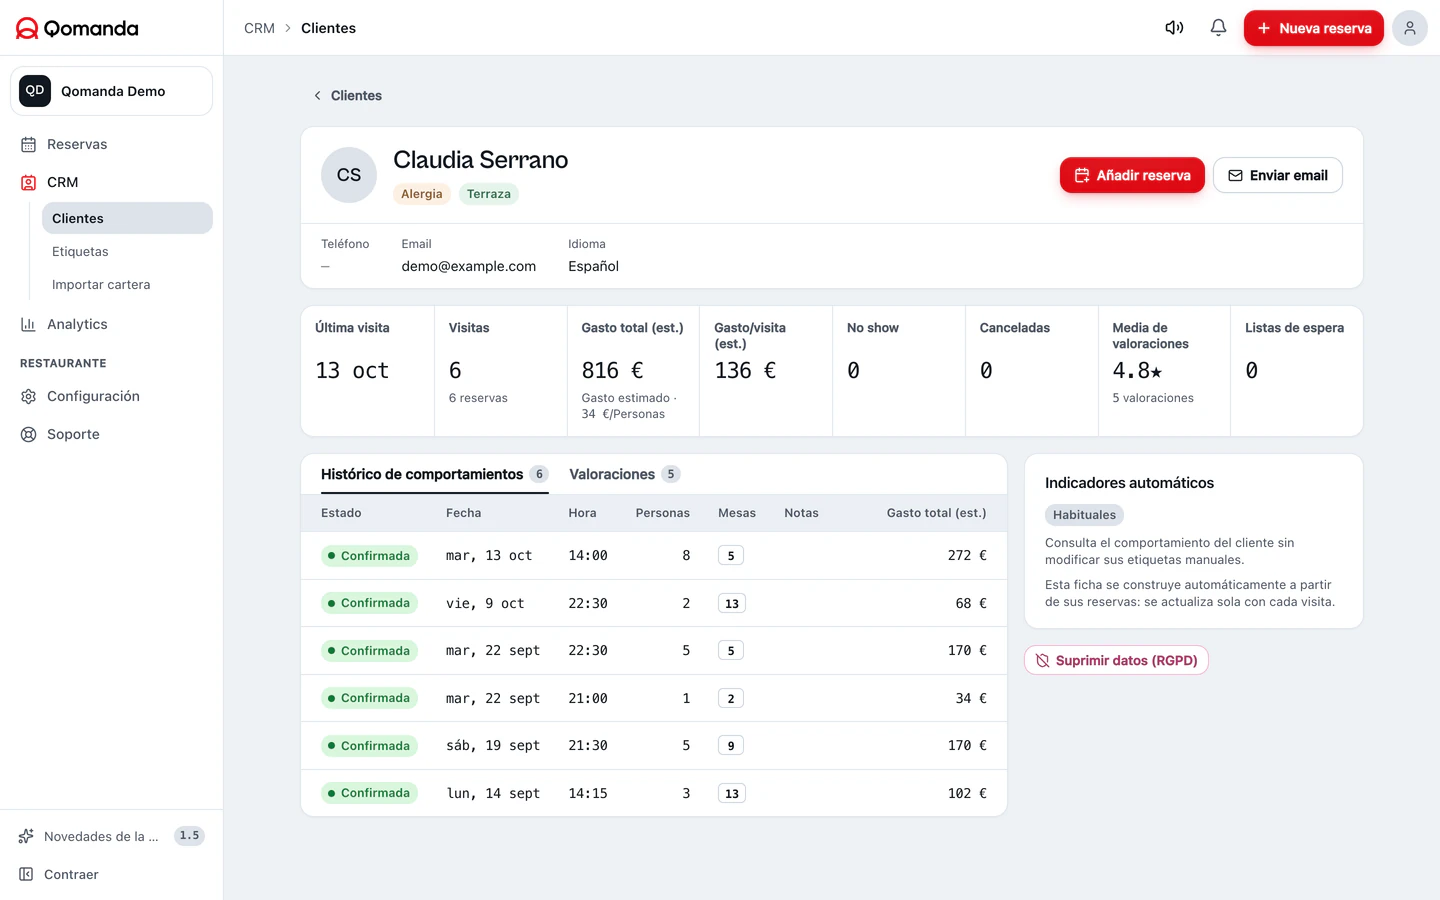Switch to Histórico de comportamientos tab
This screenshot has height=900, width=1440.
(x=435, y=474)
